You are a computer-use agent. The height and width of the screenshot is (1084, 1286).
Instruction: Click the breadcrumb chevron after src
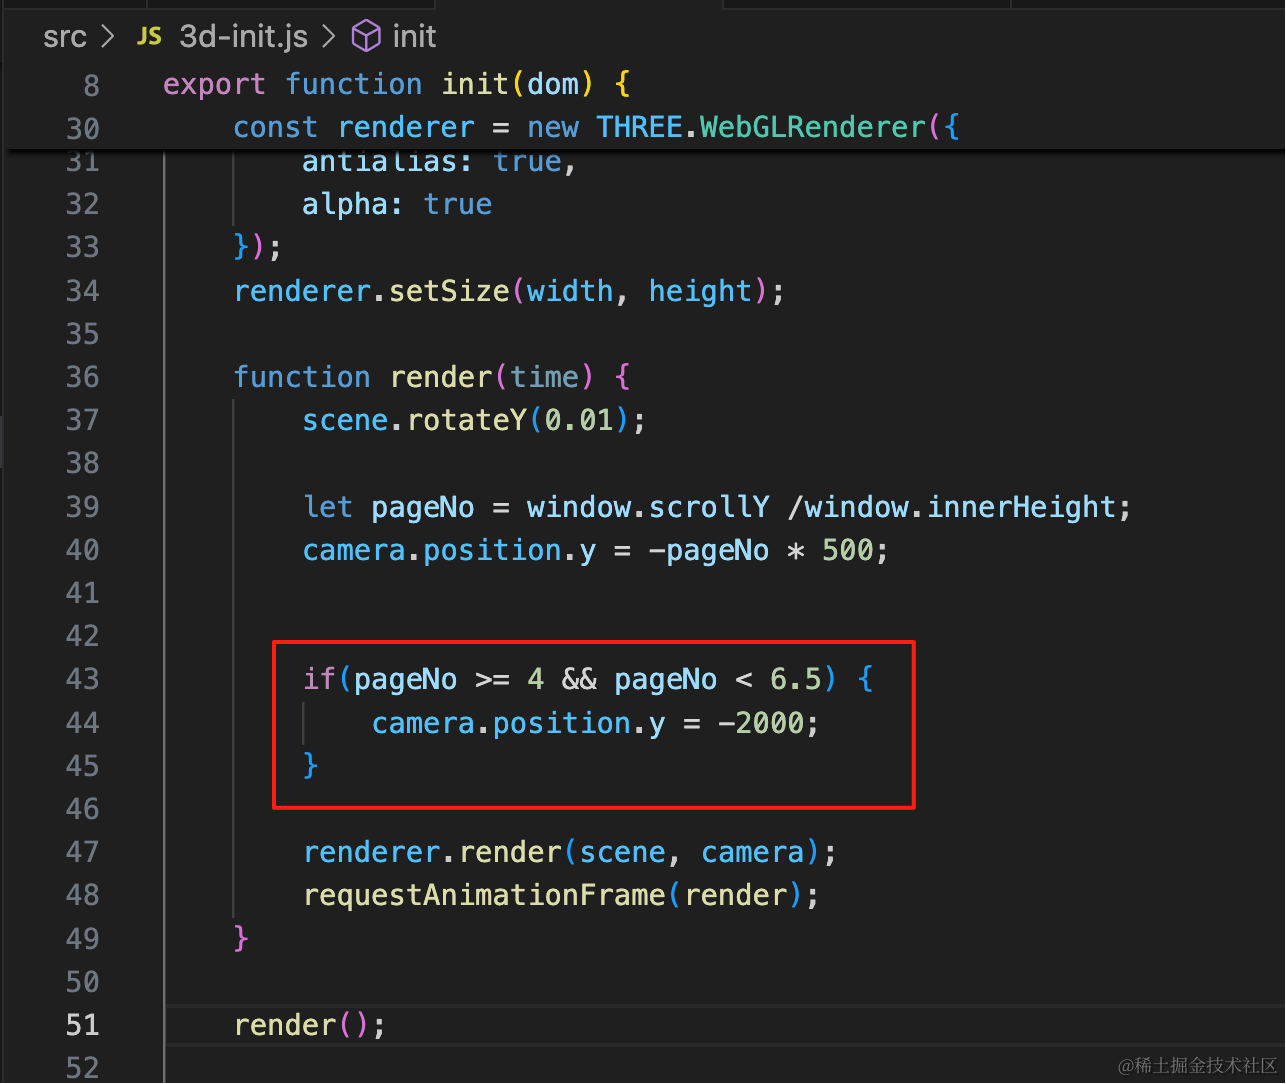tap(109, 37)
